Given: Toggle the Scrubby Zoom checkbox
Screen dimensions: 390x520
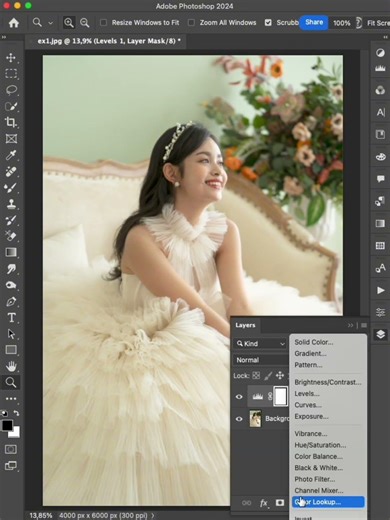Looking at the screenshot, I should point(268,23).
